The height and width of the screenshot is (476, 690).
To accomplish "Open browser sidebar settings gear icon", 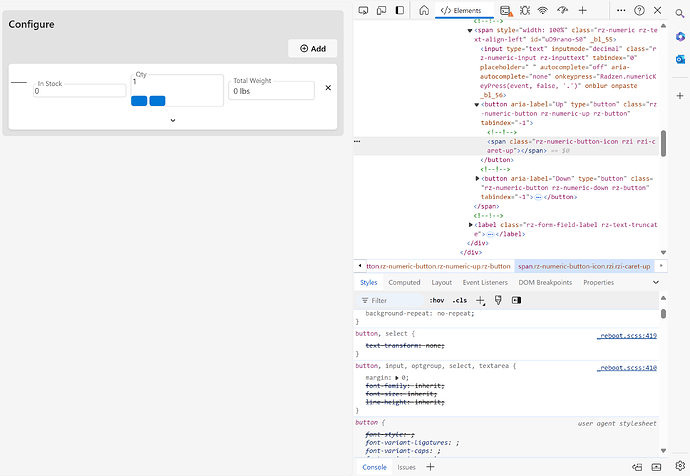I will click(x=680, y=465).
